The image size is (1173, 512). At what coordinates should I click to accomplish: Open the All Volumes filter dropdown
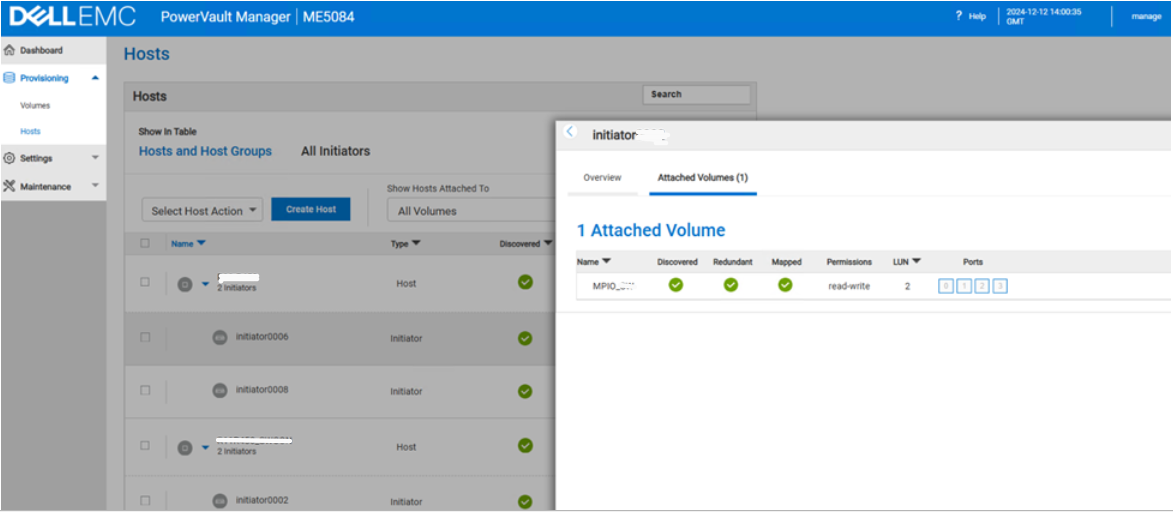click(470, 211)
